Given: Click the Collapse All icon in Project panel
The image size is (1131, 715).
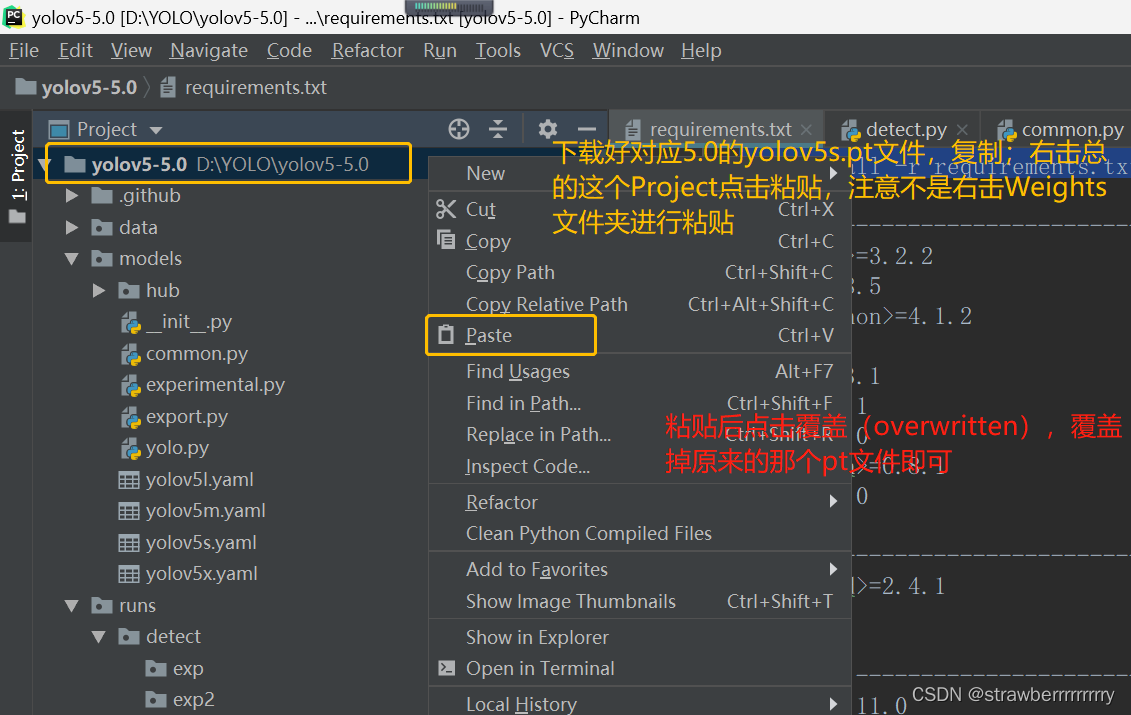Looking at the screenshot, I should (x=497, y=129).
